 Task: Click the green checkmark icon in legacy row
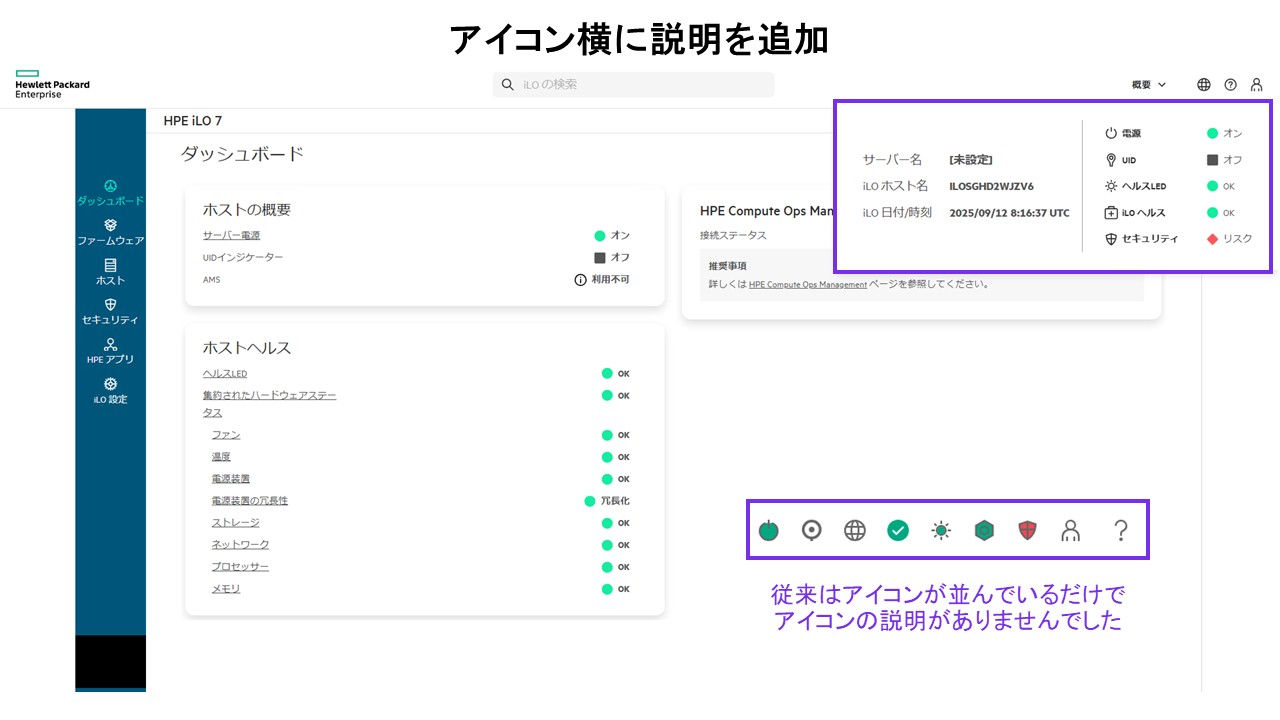tap(898, 530)
